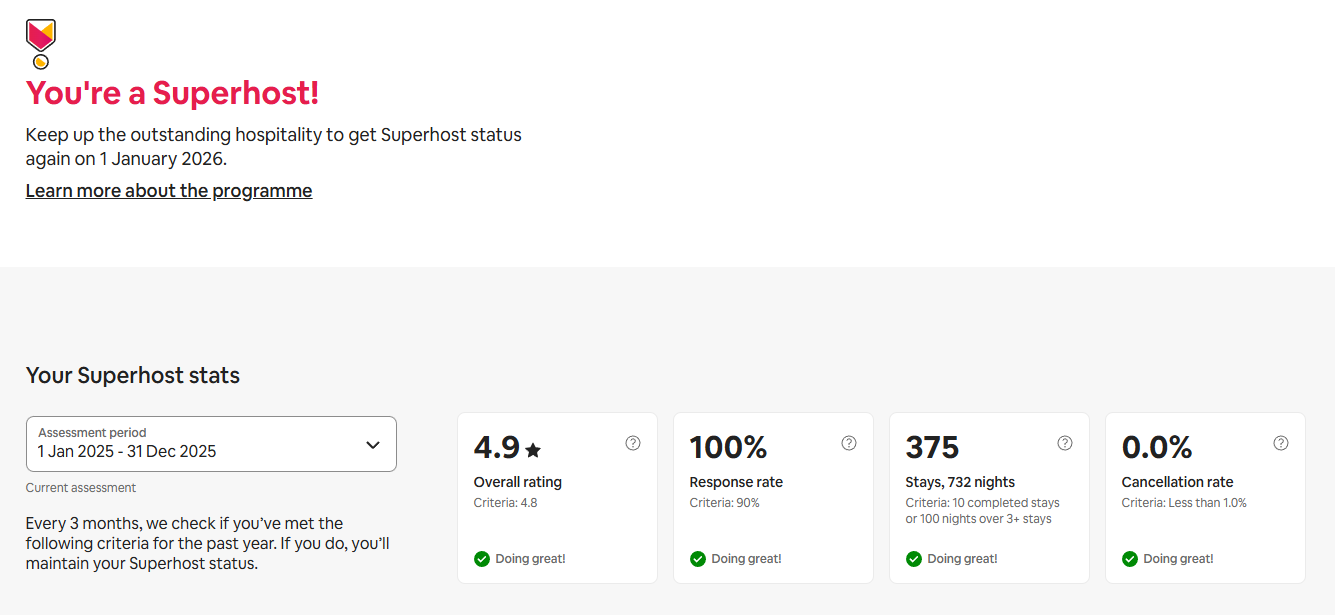Image resolution: width=1335 pixels, height=615 pixels.
Task: Click the Current assessment label
Action: click(x=81, y=487)
